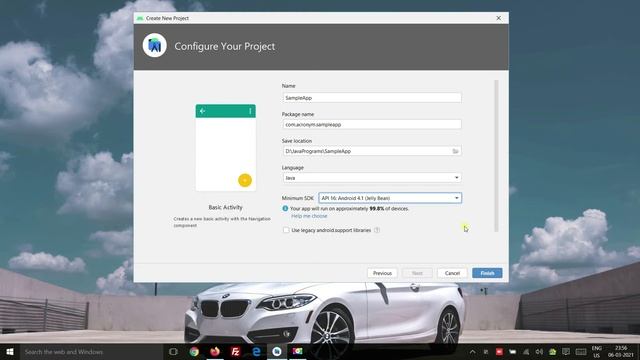The image size is (640, 360).
Task: Close the Create New Project dialog
Action: [498, 18]
